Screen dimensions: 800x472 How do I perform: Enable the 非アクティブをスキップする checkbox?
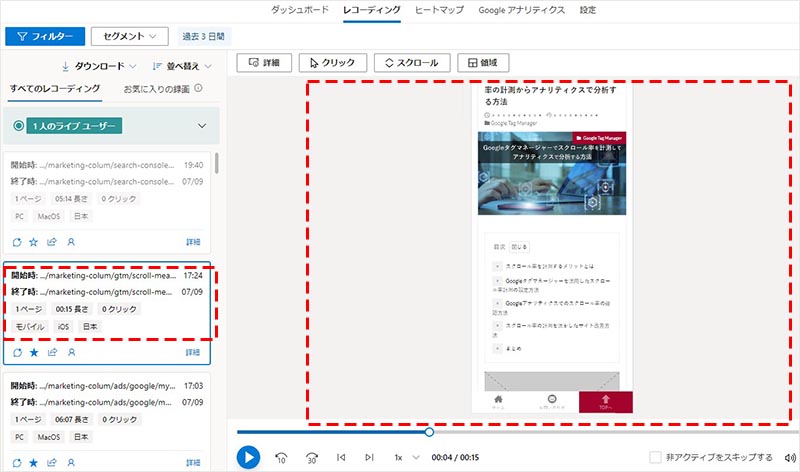click(655, 458)
